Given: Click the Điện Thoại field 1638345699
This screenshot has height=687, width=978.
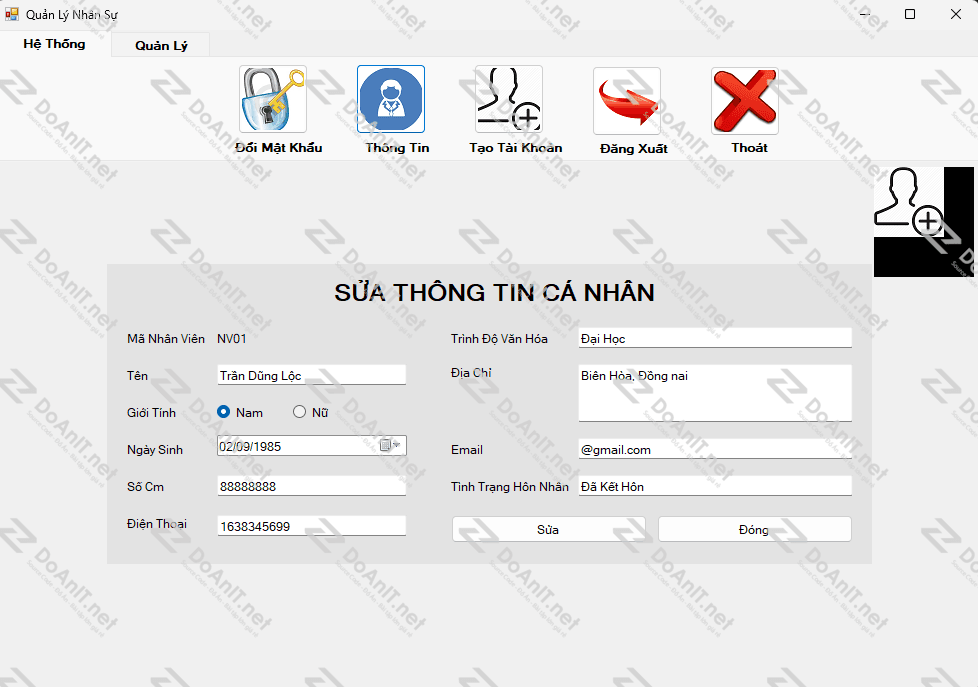Looking at the screenshot, I should [312, 526].
